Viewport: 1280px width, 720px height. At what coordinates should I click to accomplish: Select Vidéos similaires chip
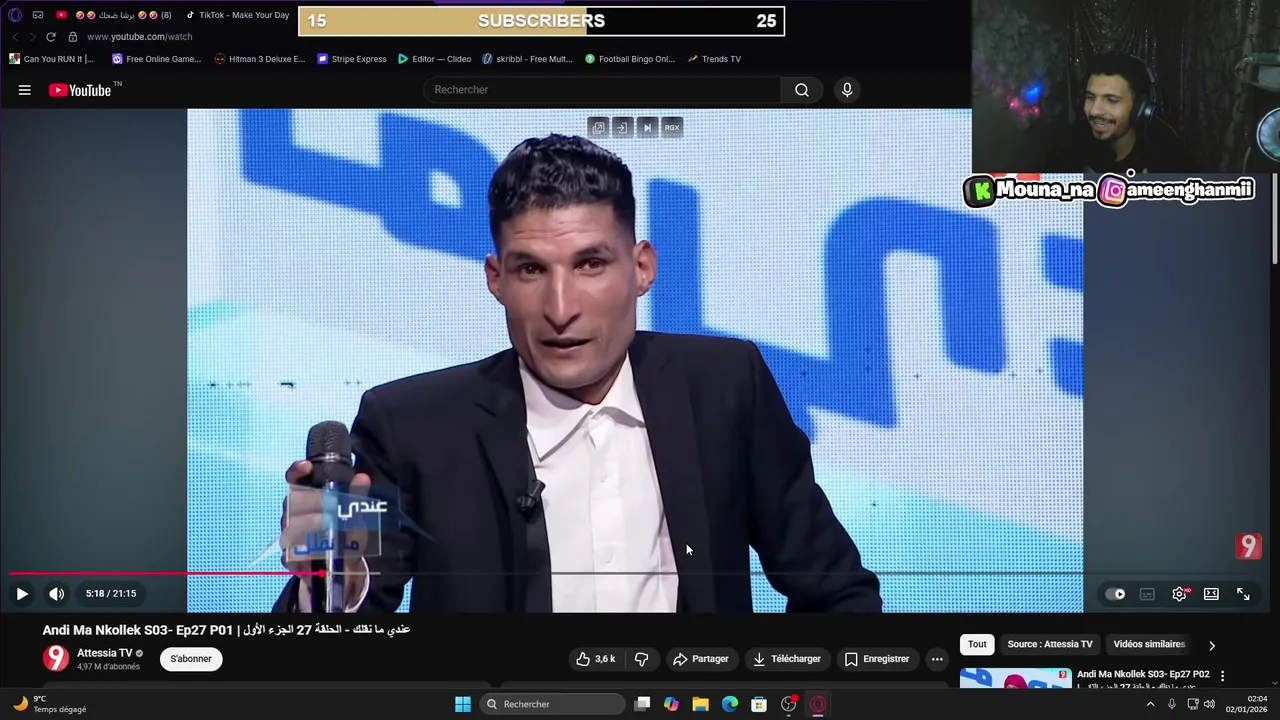(1149, 645)
